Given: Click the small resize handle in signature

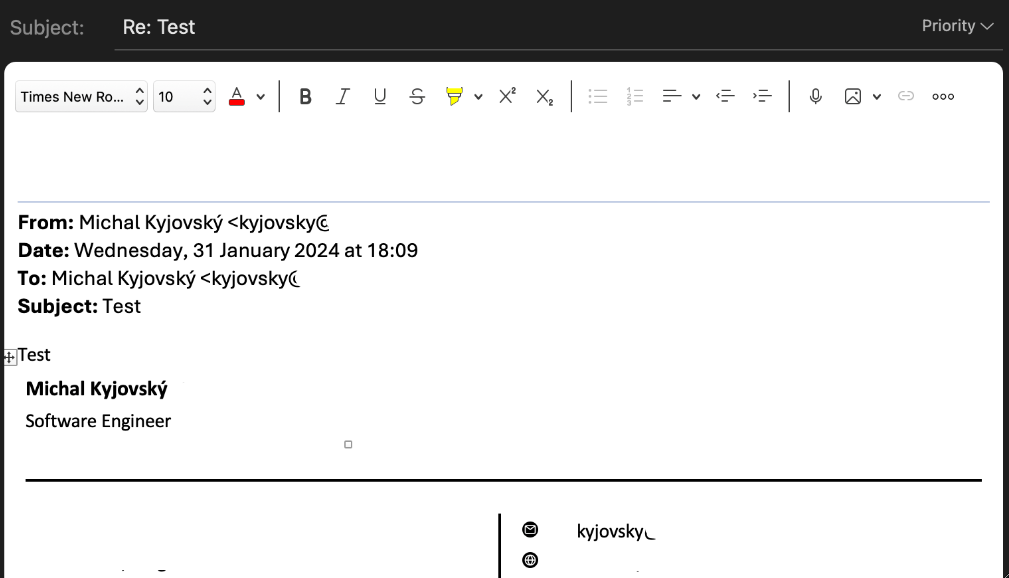Looking at the screenshot, I should pos(348,444).
